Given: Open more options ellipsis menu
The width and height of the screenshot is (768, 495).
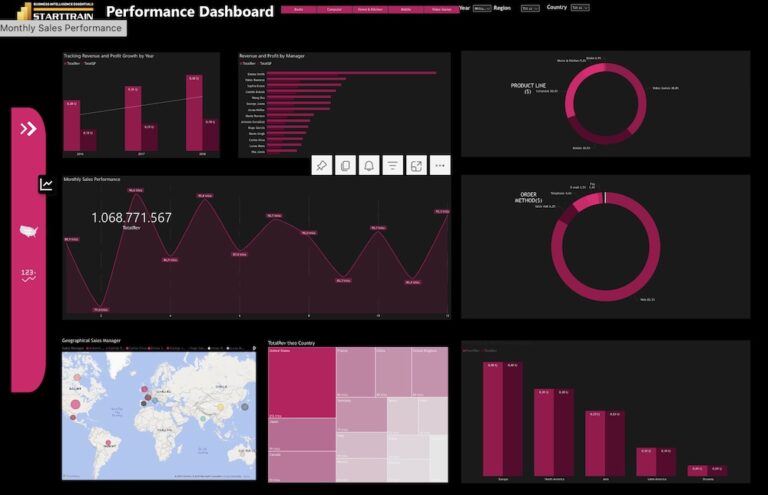Looking at the screenshot, I should (440, 166).
